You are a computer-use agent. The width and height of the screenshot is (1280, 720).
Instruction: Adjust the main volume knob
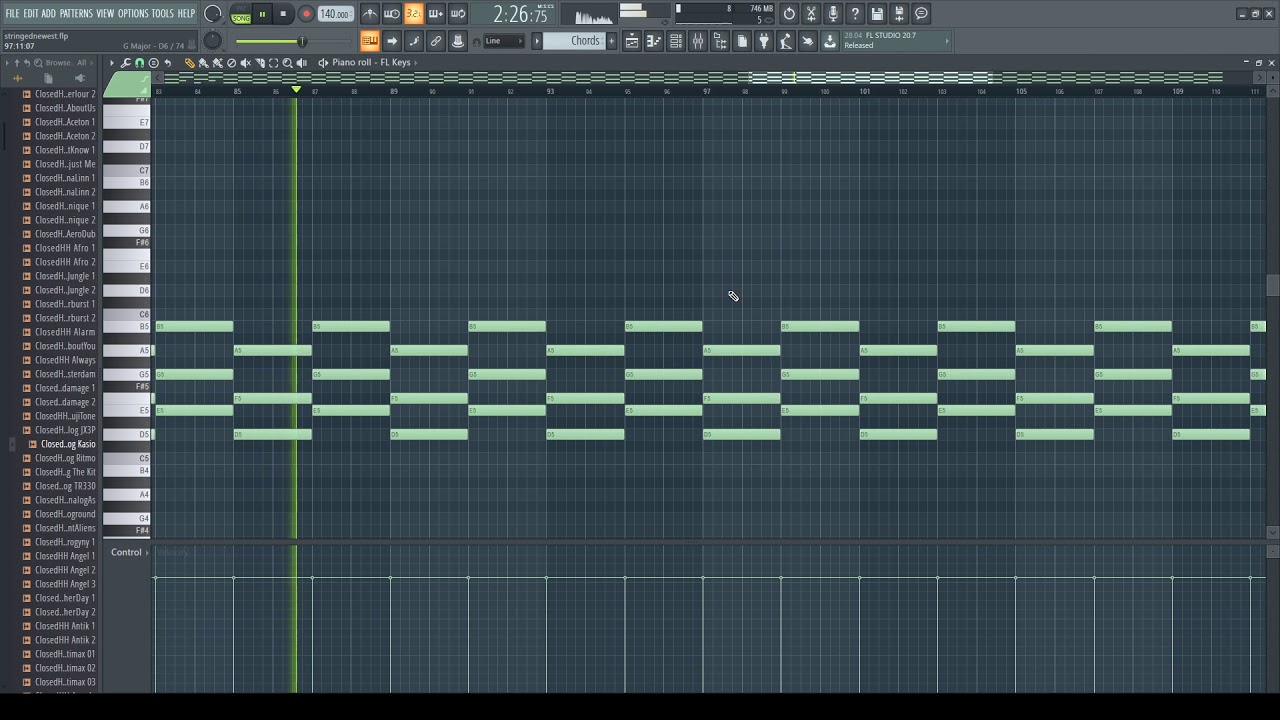213,14
